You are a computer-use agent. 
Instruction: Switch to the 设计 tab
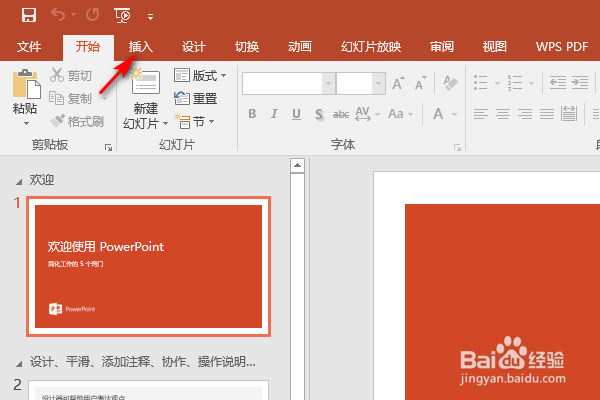pyautogui.click(x=194, y=47)
